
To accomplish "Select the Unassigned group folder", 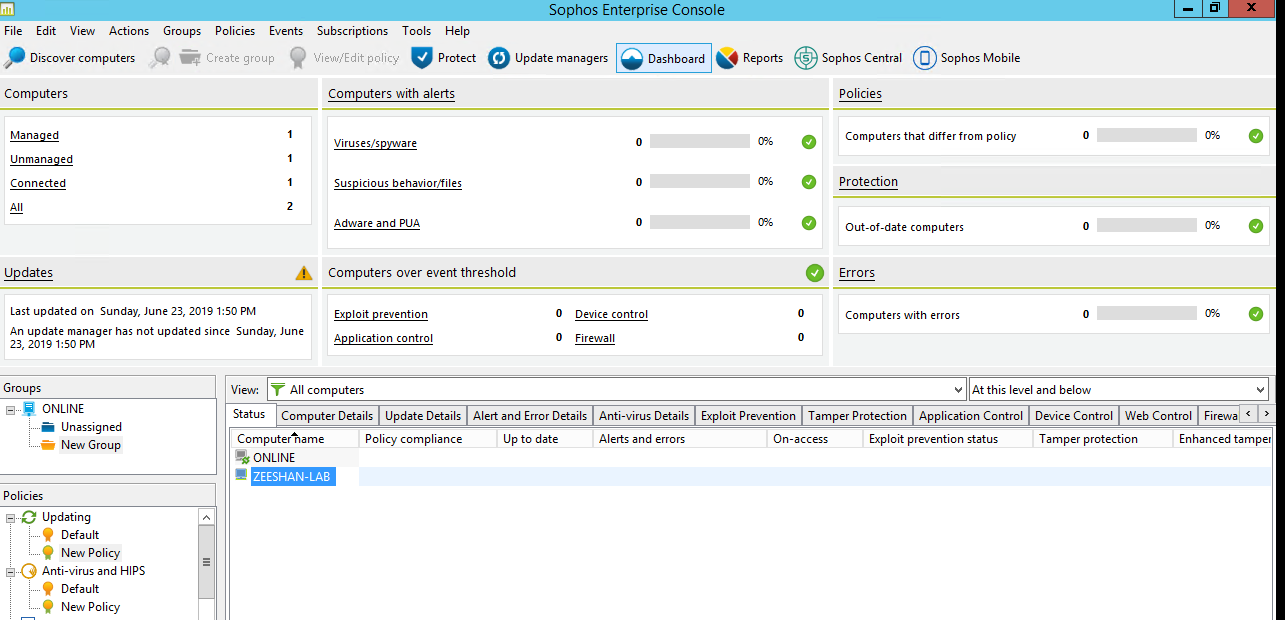I will (91, 427).
